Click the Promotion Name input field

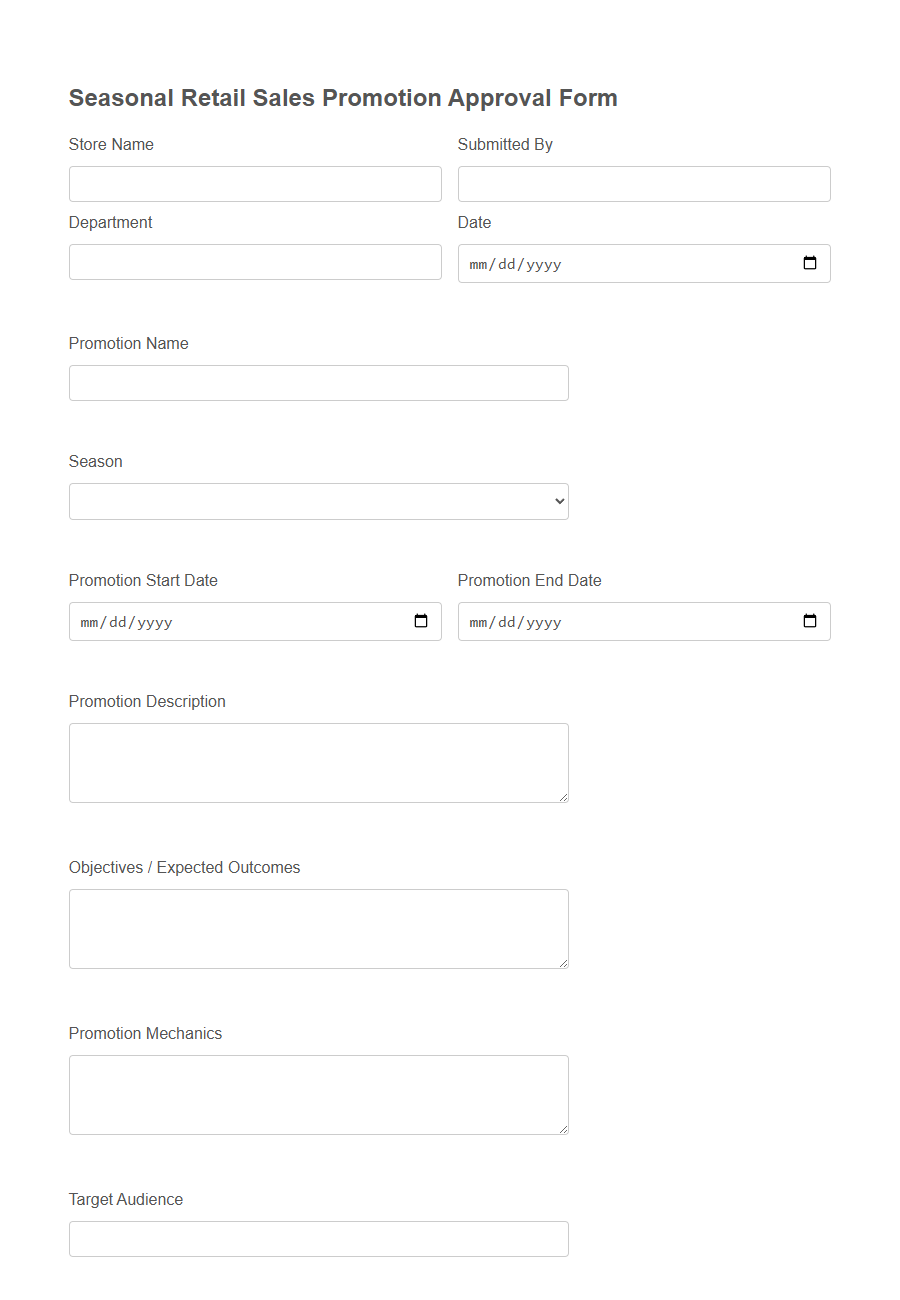coord(318,383)
